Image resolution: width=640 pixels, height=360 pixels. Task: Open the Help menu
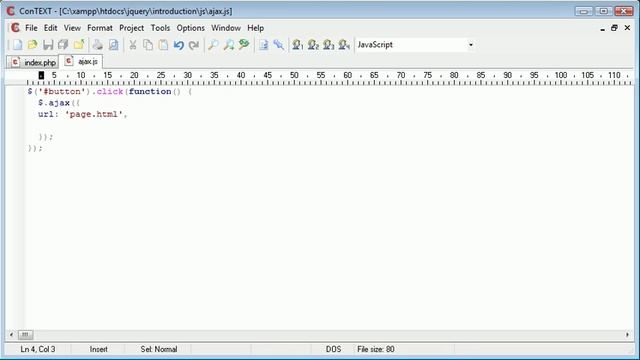(x=256, y=28)
